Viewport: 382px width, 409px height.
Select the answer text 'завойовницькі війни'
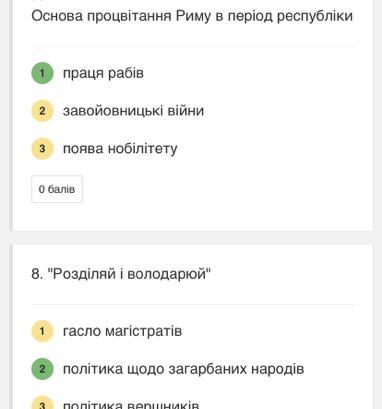(x=133, y=111)
